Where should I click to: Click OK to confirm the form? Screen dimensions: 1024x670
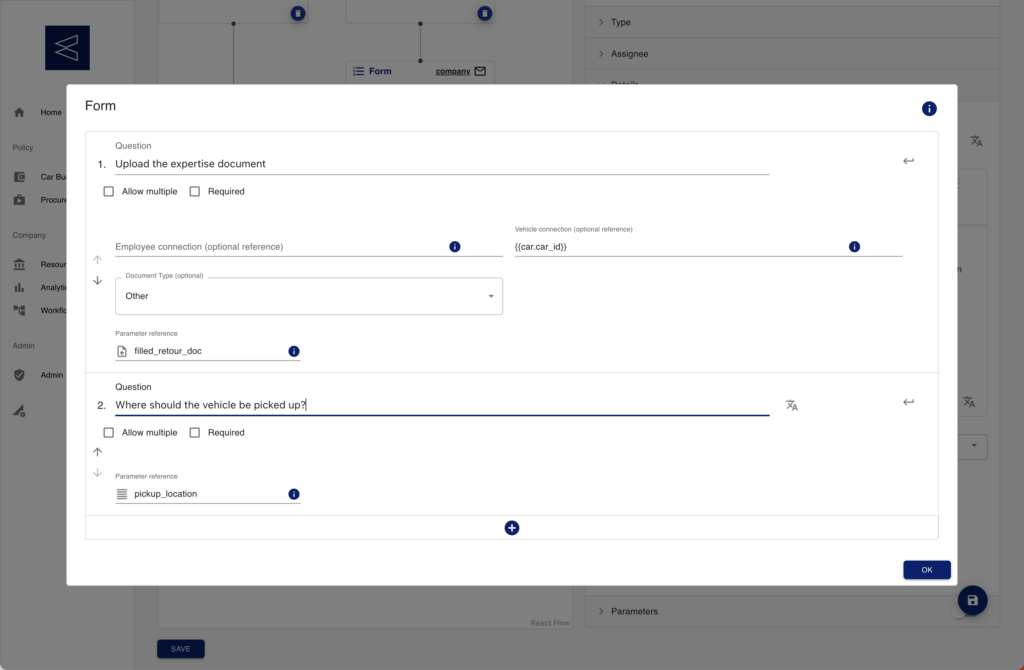[x=927, y=570]
